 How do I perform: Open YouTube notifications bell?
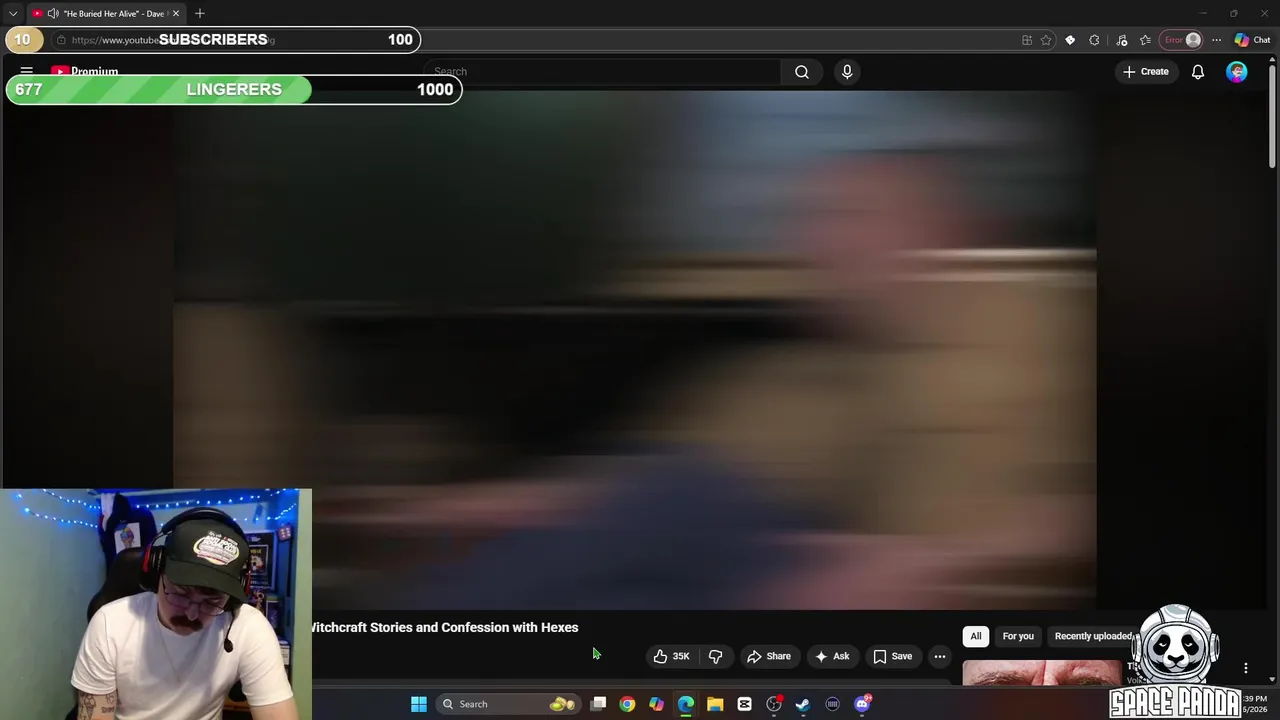[x=1198, y=72]
